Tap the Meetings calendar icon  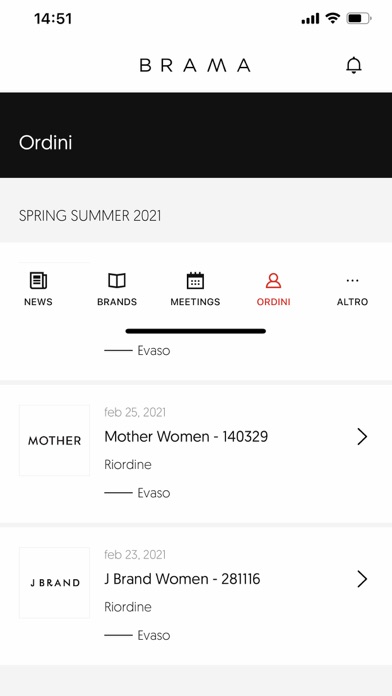[x=195, y=281]
